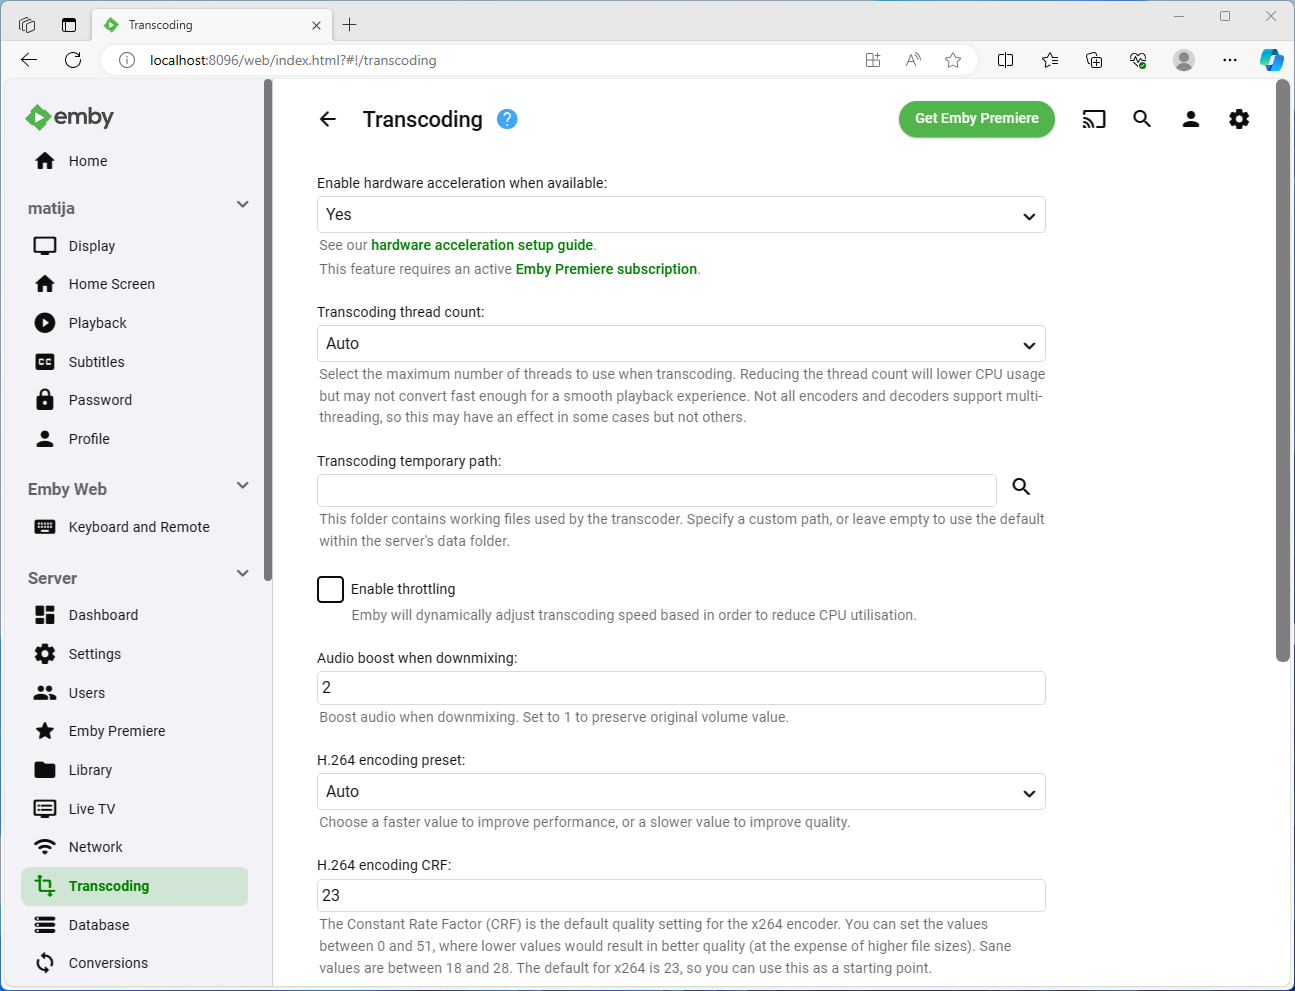Open Transcoding thread count dropdown
Image resolution: width=1295 pixels, height=991 pixels.
[x=681, y=344]
